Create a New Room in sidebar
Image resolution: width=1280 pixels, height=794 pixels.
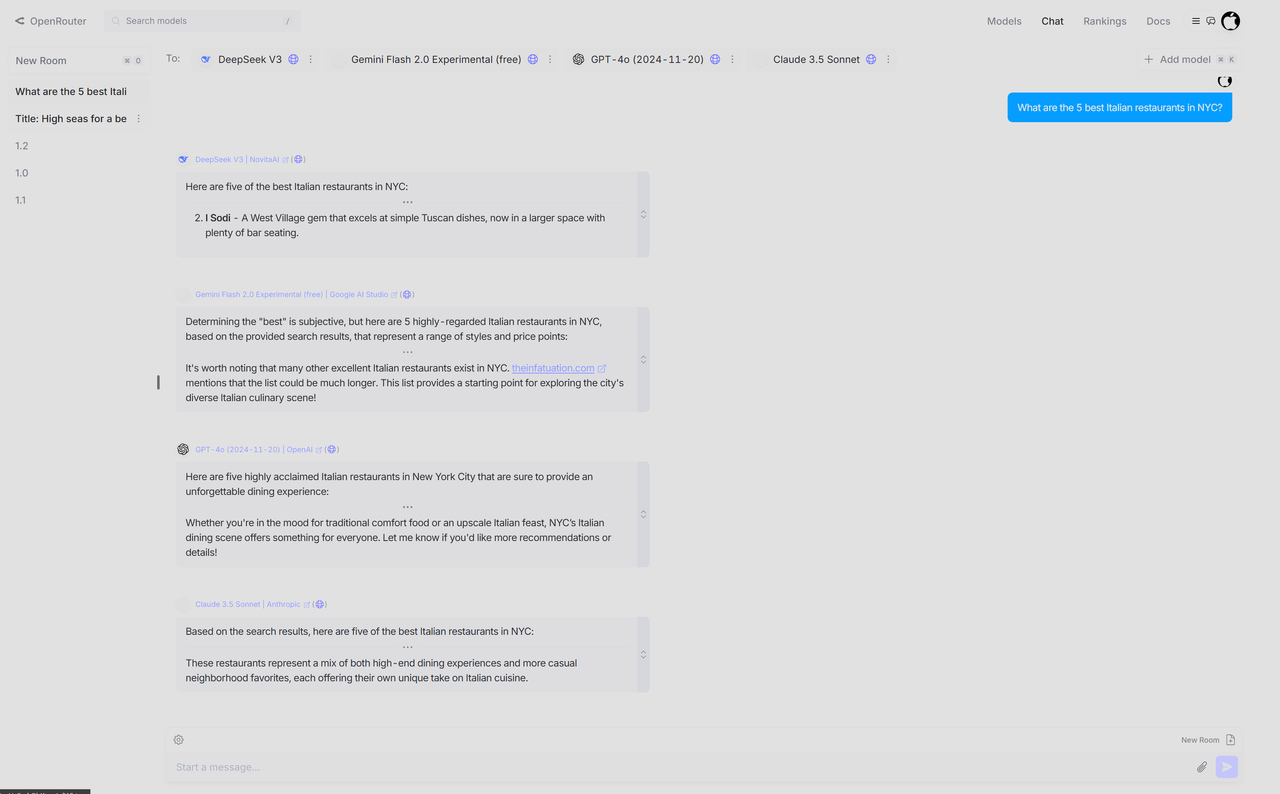(79, 61)
